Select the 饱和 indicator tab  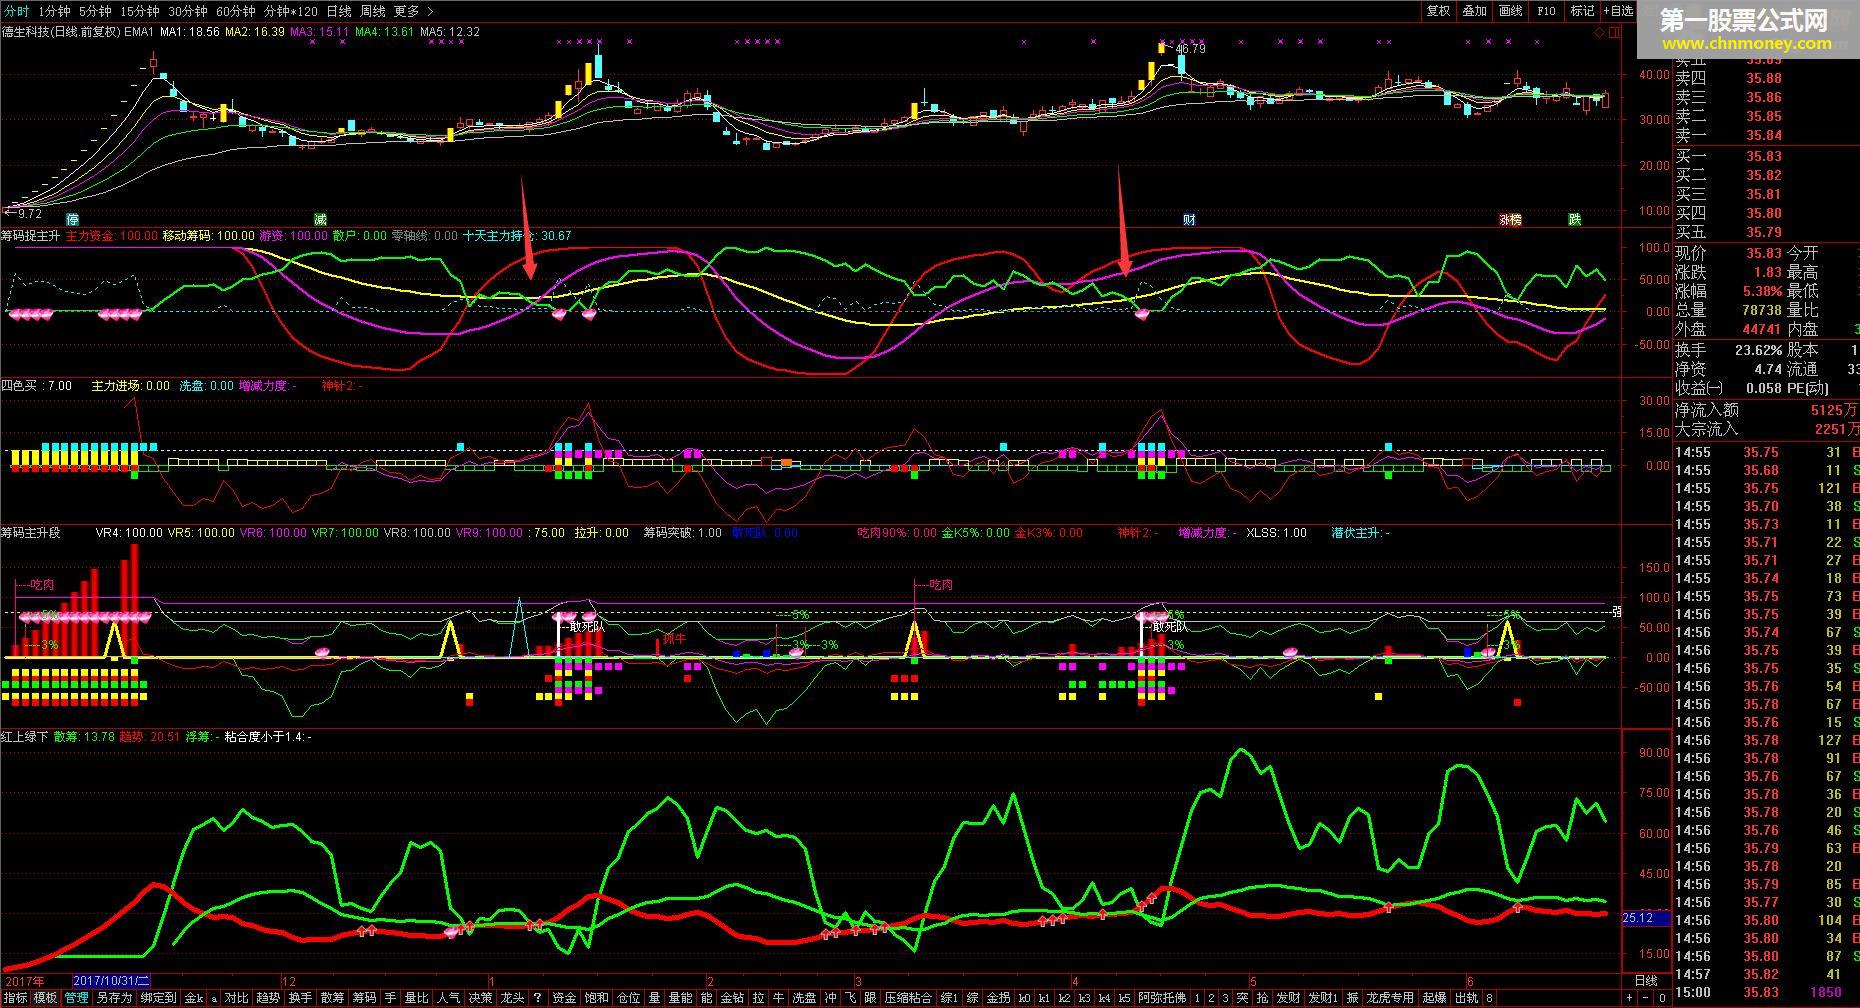click(596, 998)
